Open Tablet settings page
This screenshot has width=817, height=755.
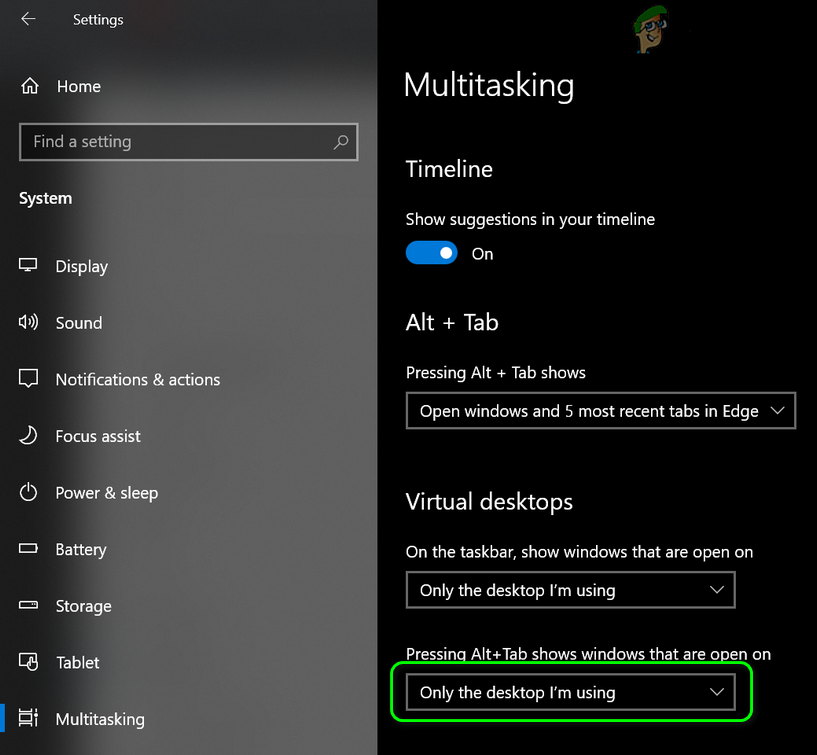pos(78,662)
